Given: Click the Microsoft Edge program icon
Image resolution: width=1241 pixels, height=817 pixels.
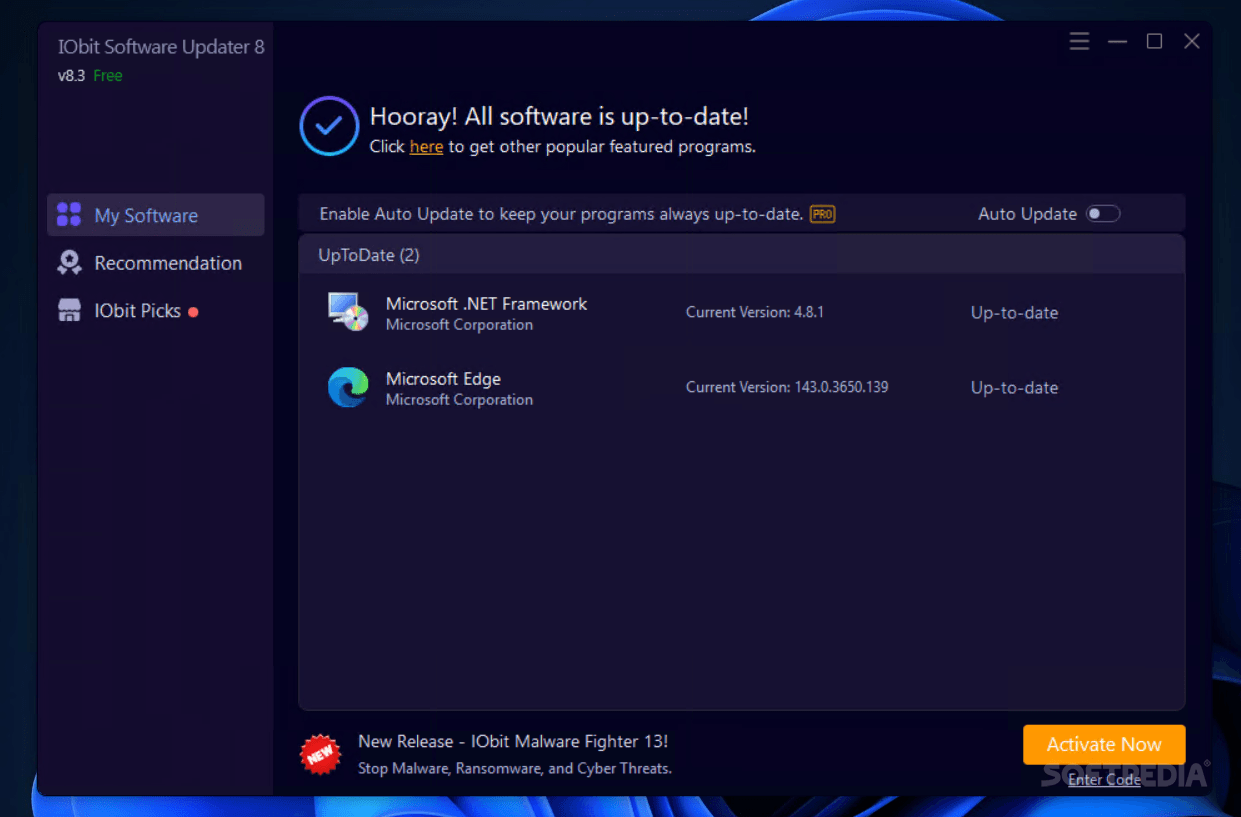Looking at the screenshot, I should click(x=348, y=387).
